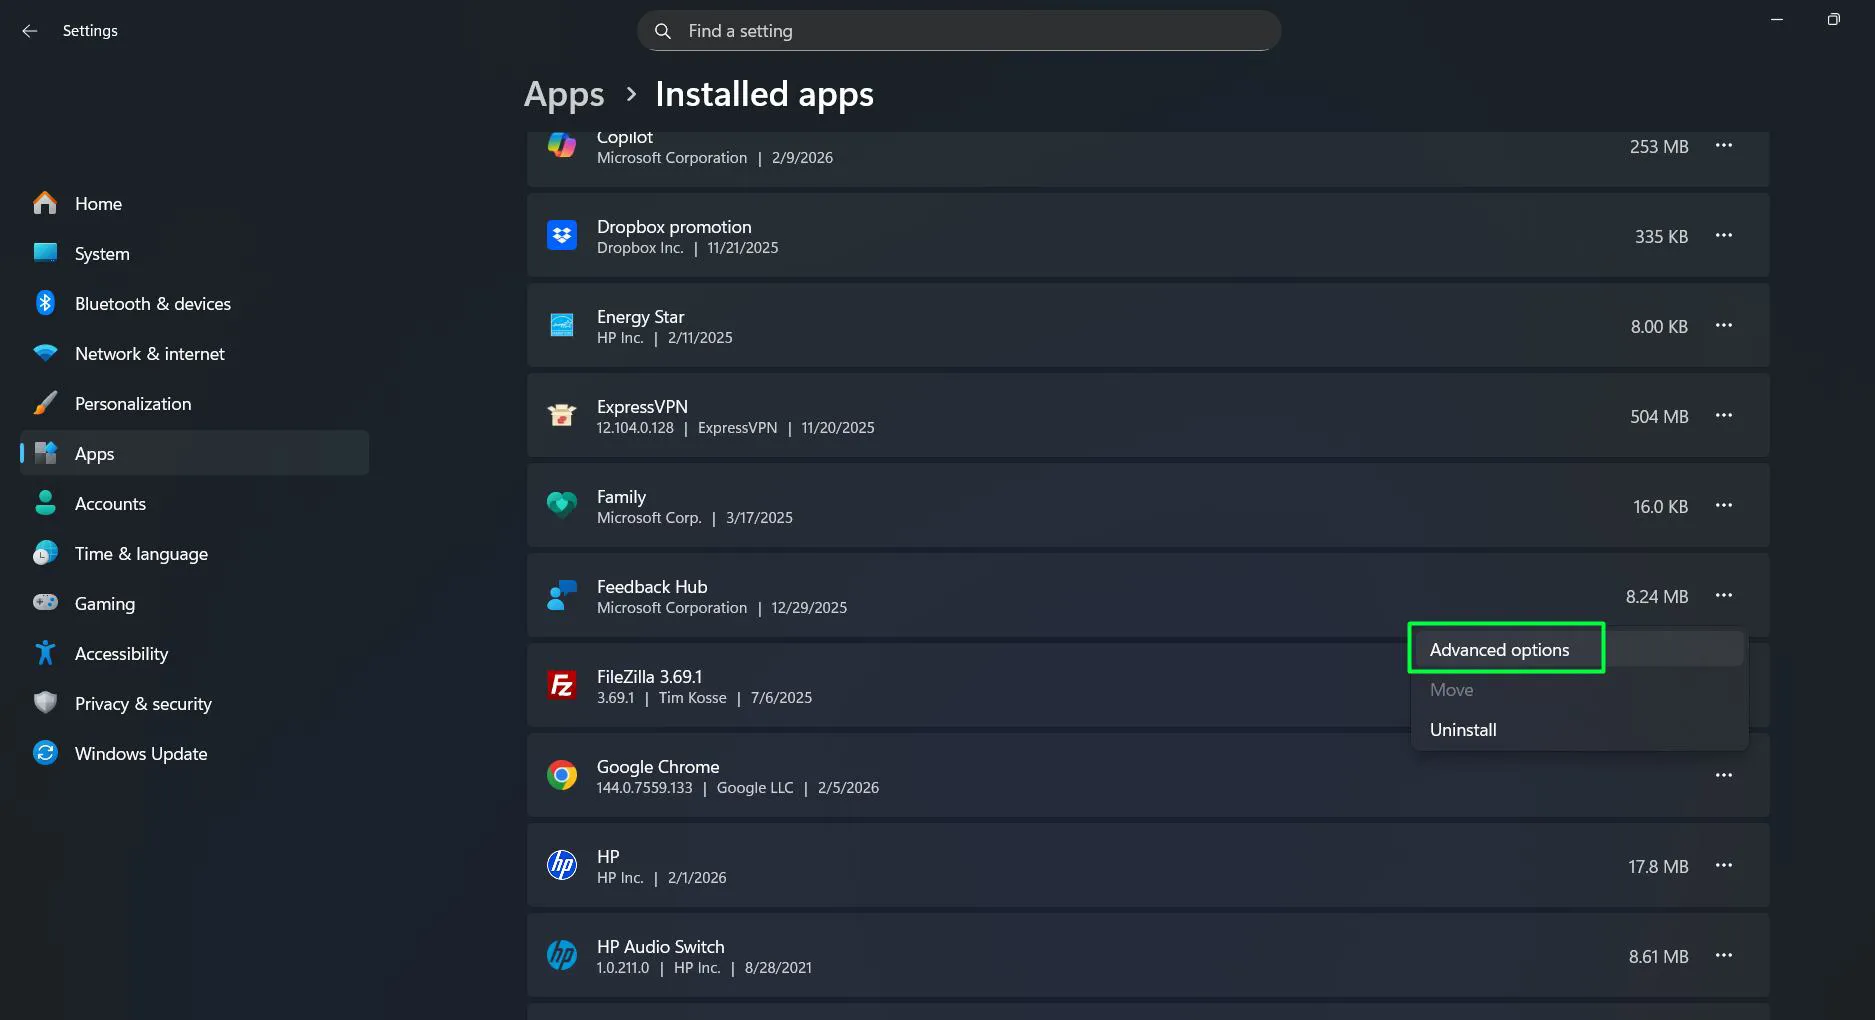Viewport: 1875px width, 1020px height.
Task: Click the Feedback Hub app icon
Action: [x=562, y=595]
